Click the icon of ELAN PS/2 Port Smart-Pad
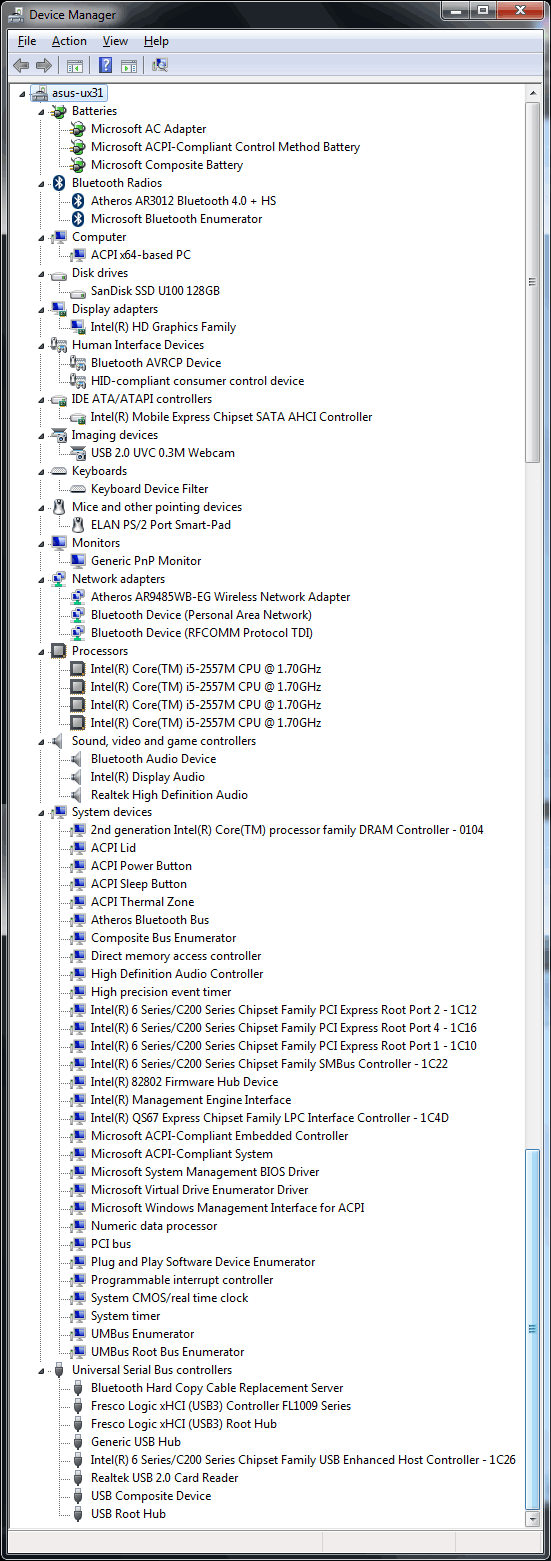551x1561 pixels. 78,525
